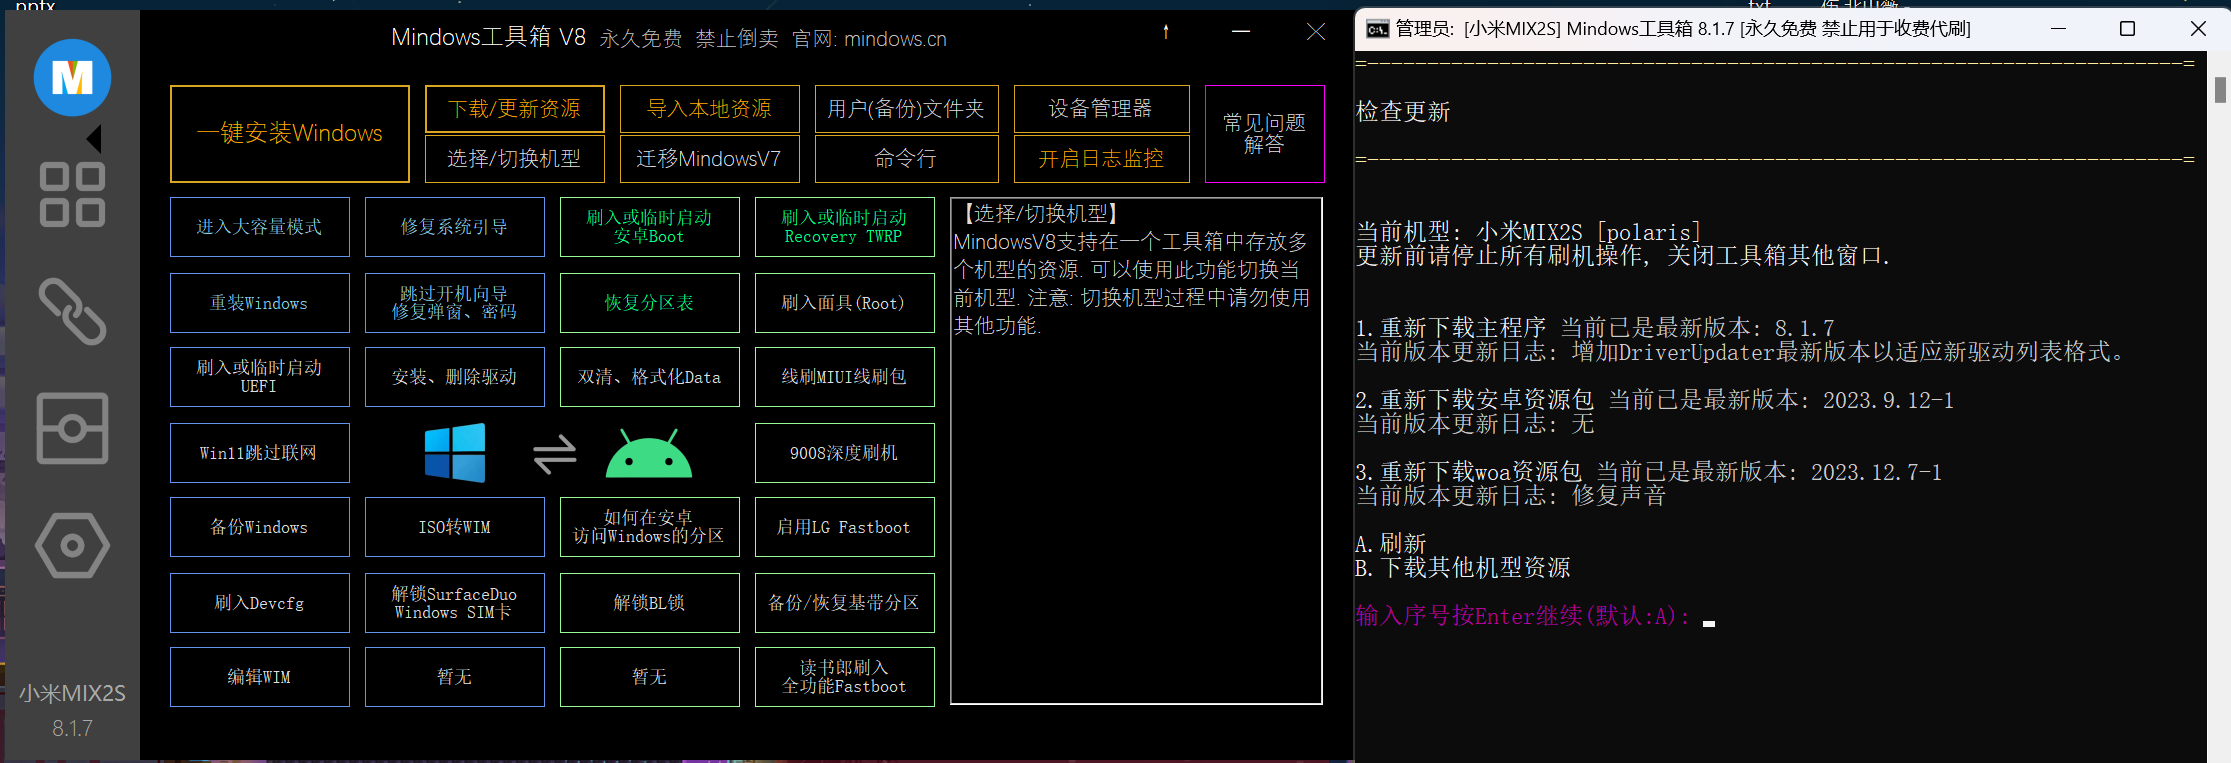Toggle 开启日志监控

click(1102, 159)
